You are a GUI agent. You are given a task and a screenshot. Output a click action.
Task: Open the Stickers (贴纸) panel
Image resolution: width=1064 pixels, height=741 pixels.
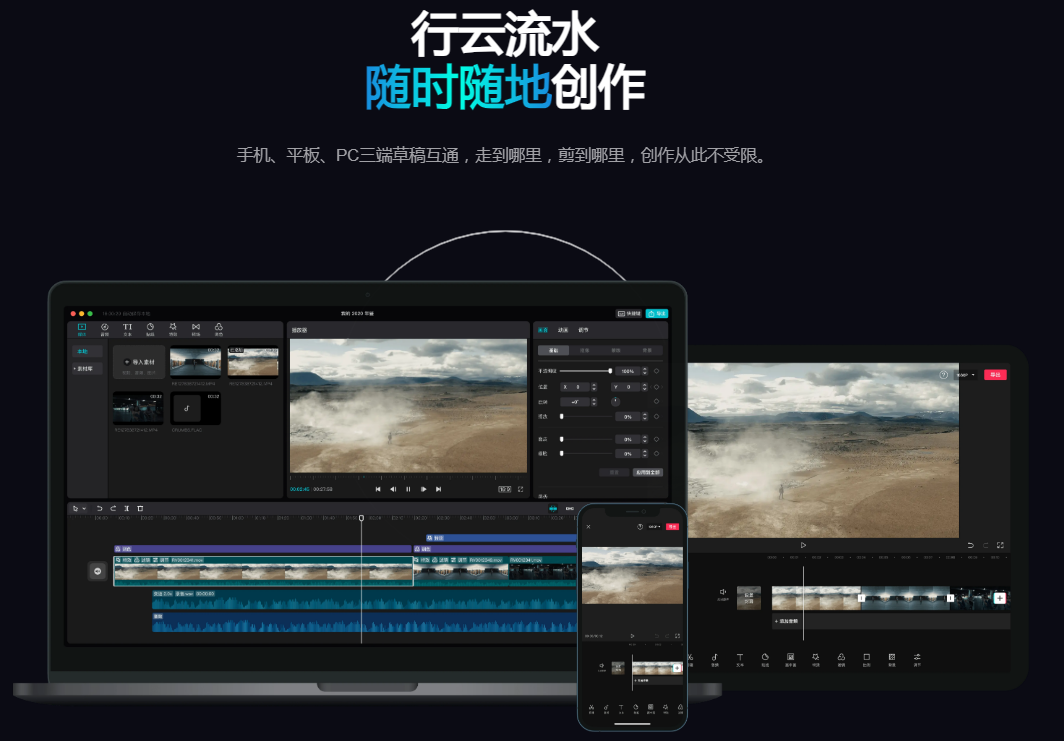click(151, 329)
